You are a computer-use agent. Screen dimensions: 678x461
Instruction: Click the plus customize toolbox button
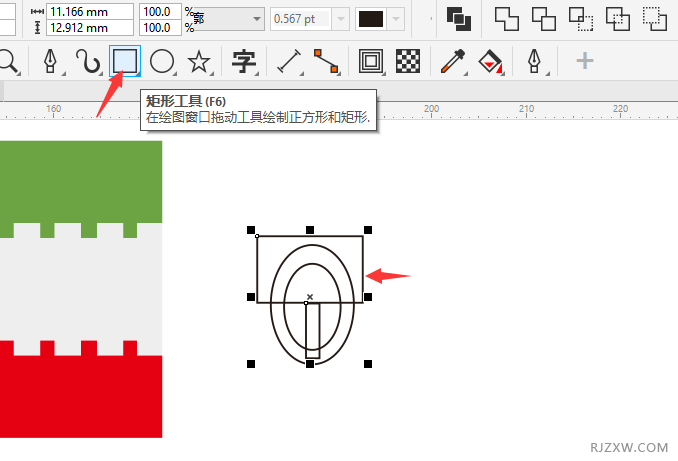click(585, 61)
